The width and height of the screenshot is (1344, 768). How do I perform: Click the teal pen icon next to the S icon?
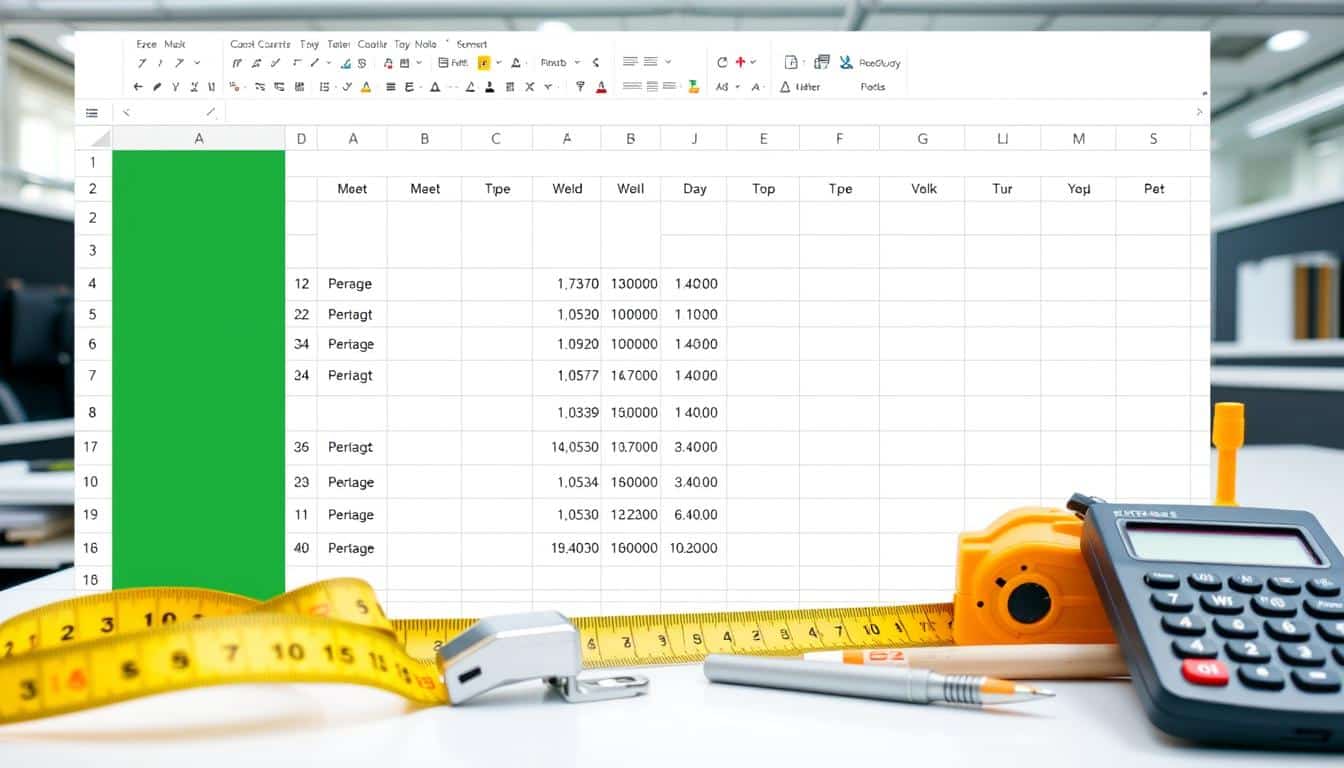click(346, 62)
